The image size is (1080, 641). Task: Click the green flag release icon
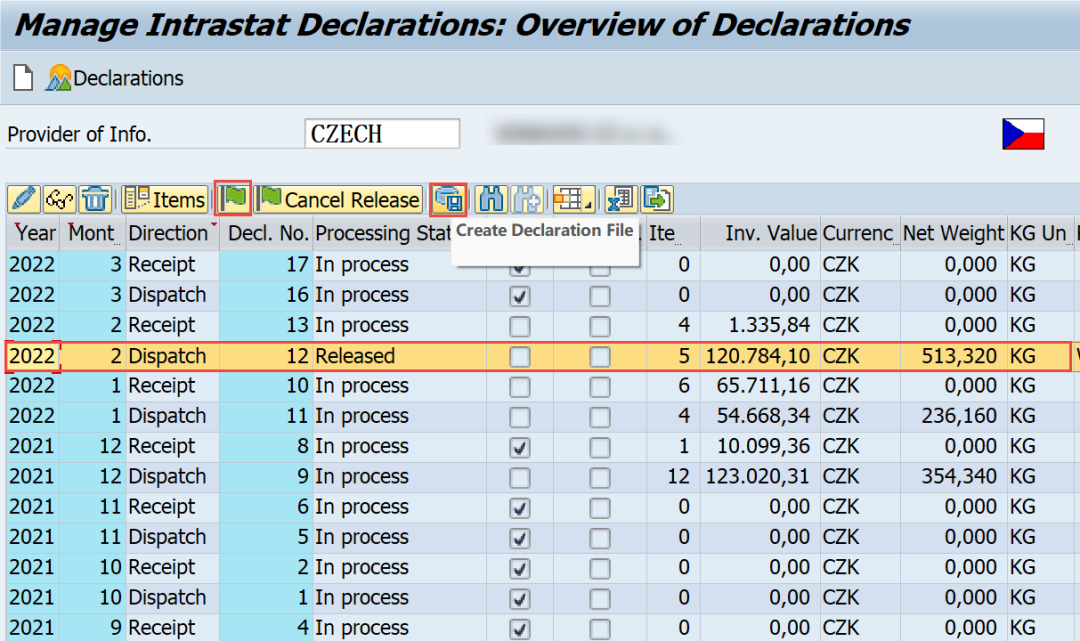coord(233,199)
